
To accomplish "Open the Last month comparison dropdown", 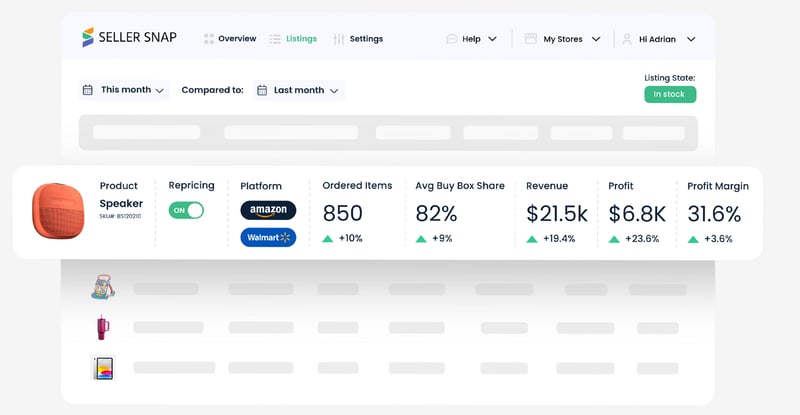I will 299,90.
